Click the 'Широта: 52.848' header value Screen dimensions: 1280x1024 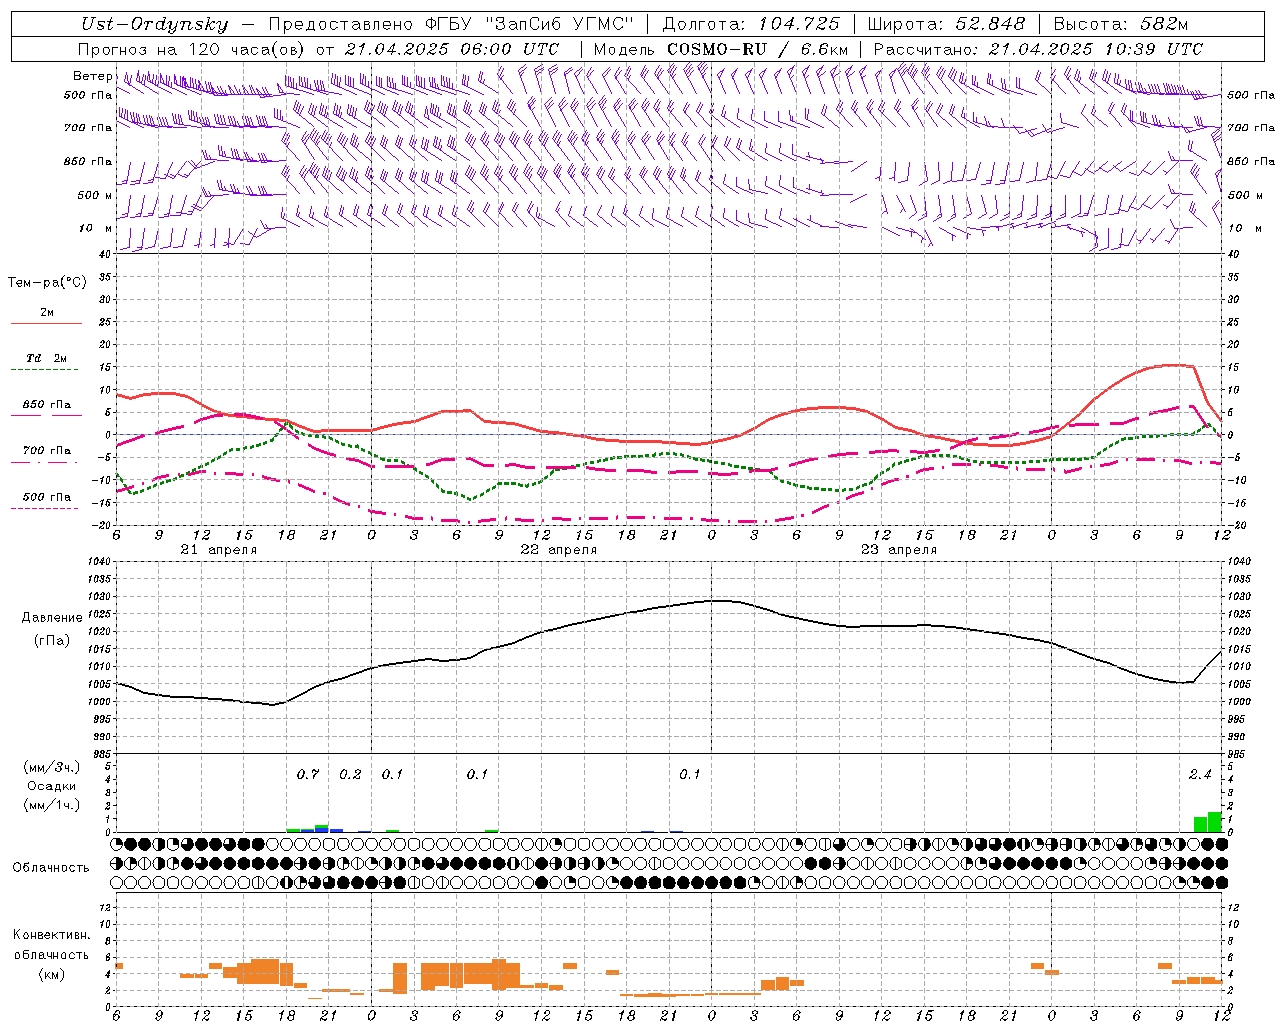pyautogui.click(x=946, y=25)
